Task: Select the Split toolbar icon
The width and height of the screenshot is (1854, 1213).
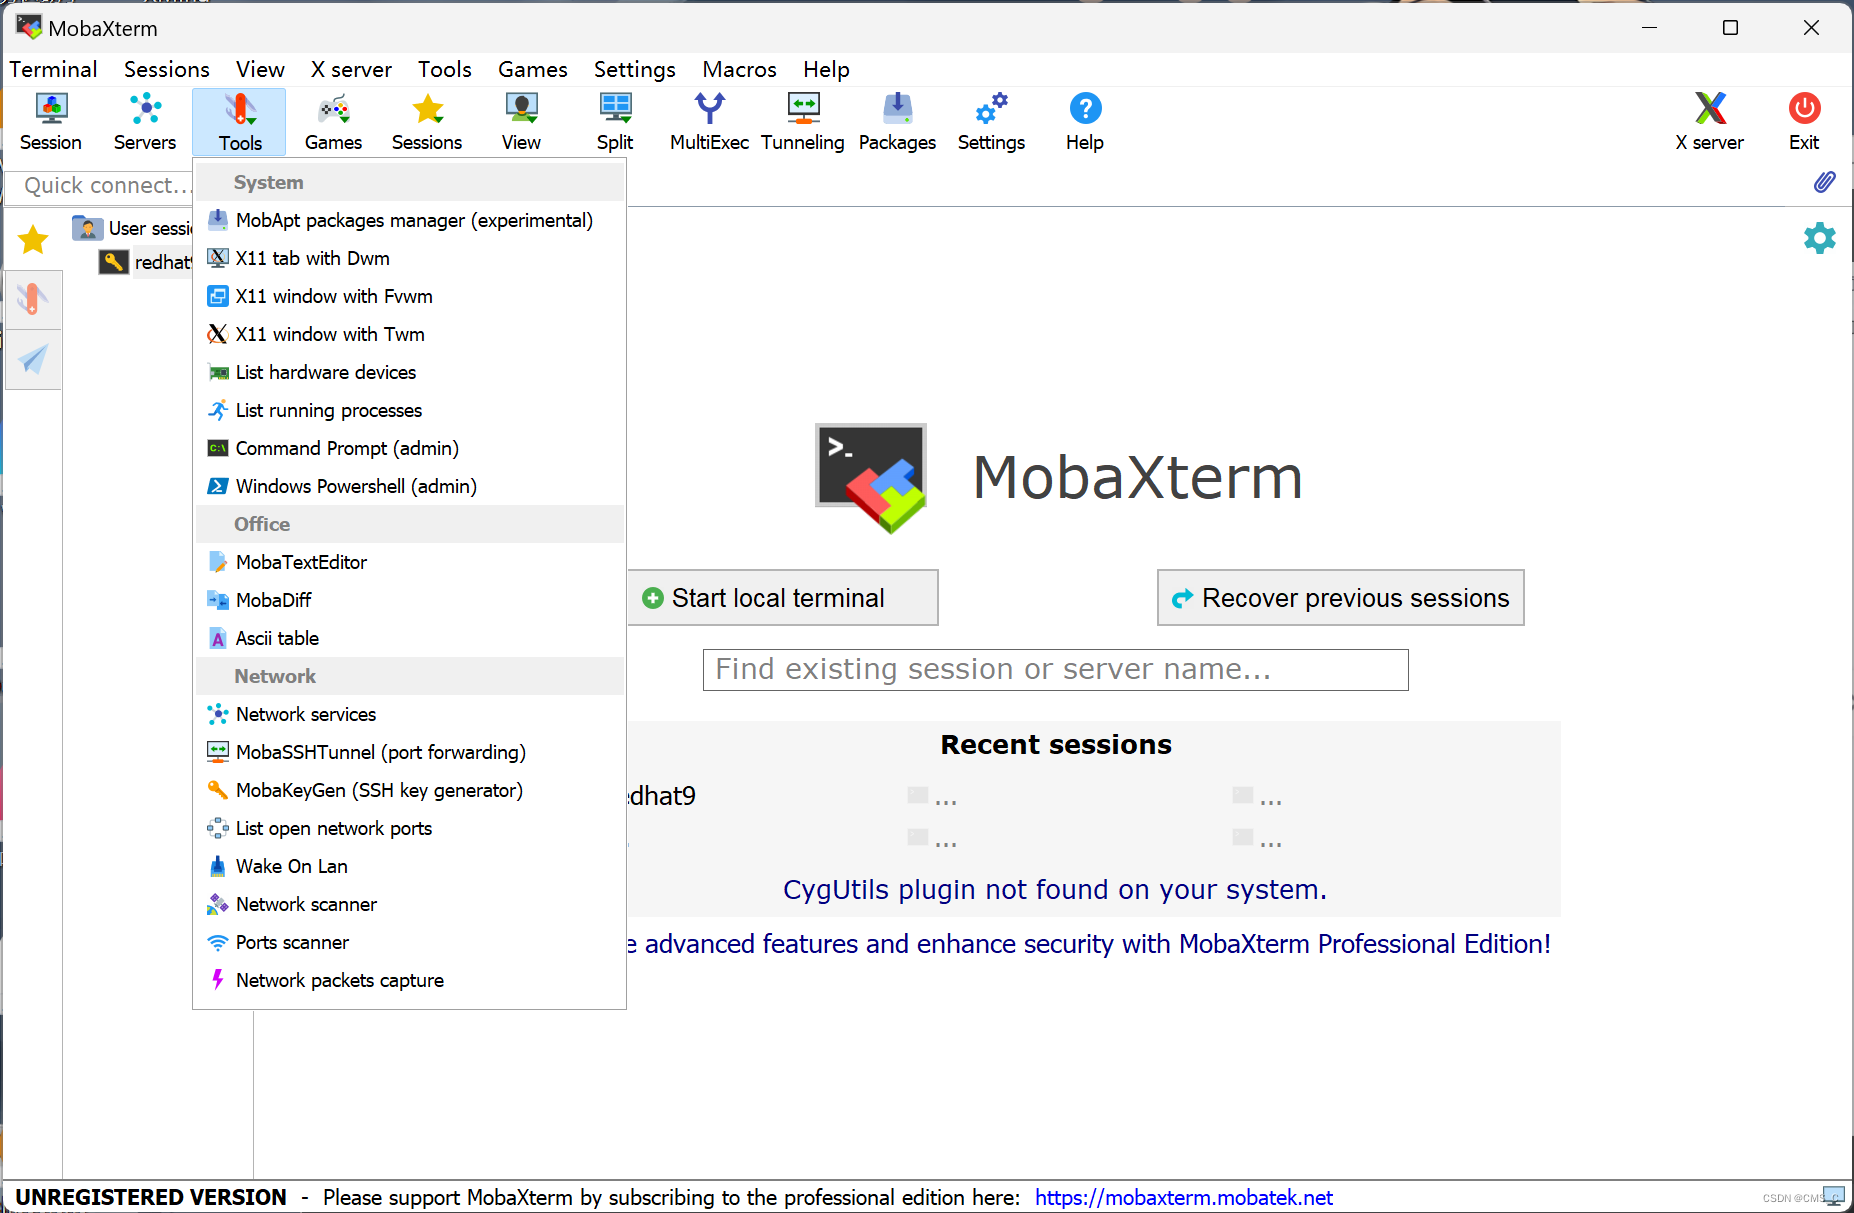Action: [615, 122]
